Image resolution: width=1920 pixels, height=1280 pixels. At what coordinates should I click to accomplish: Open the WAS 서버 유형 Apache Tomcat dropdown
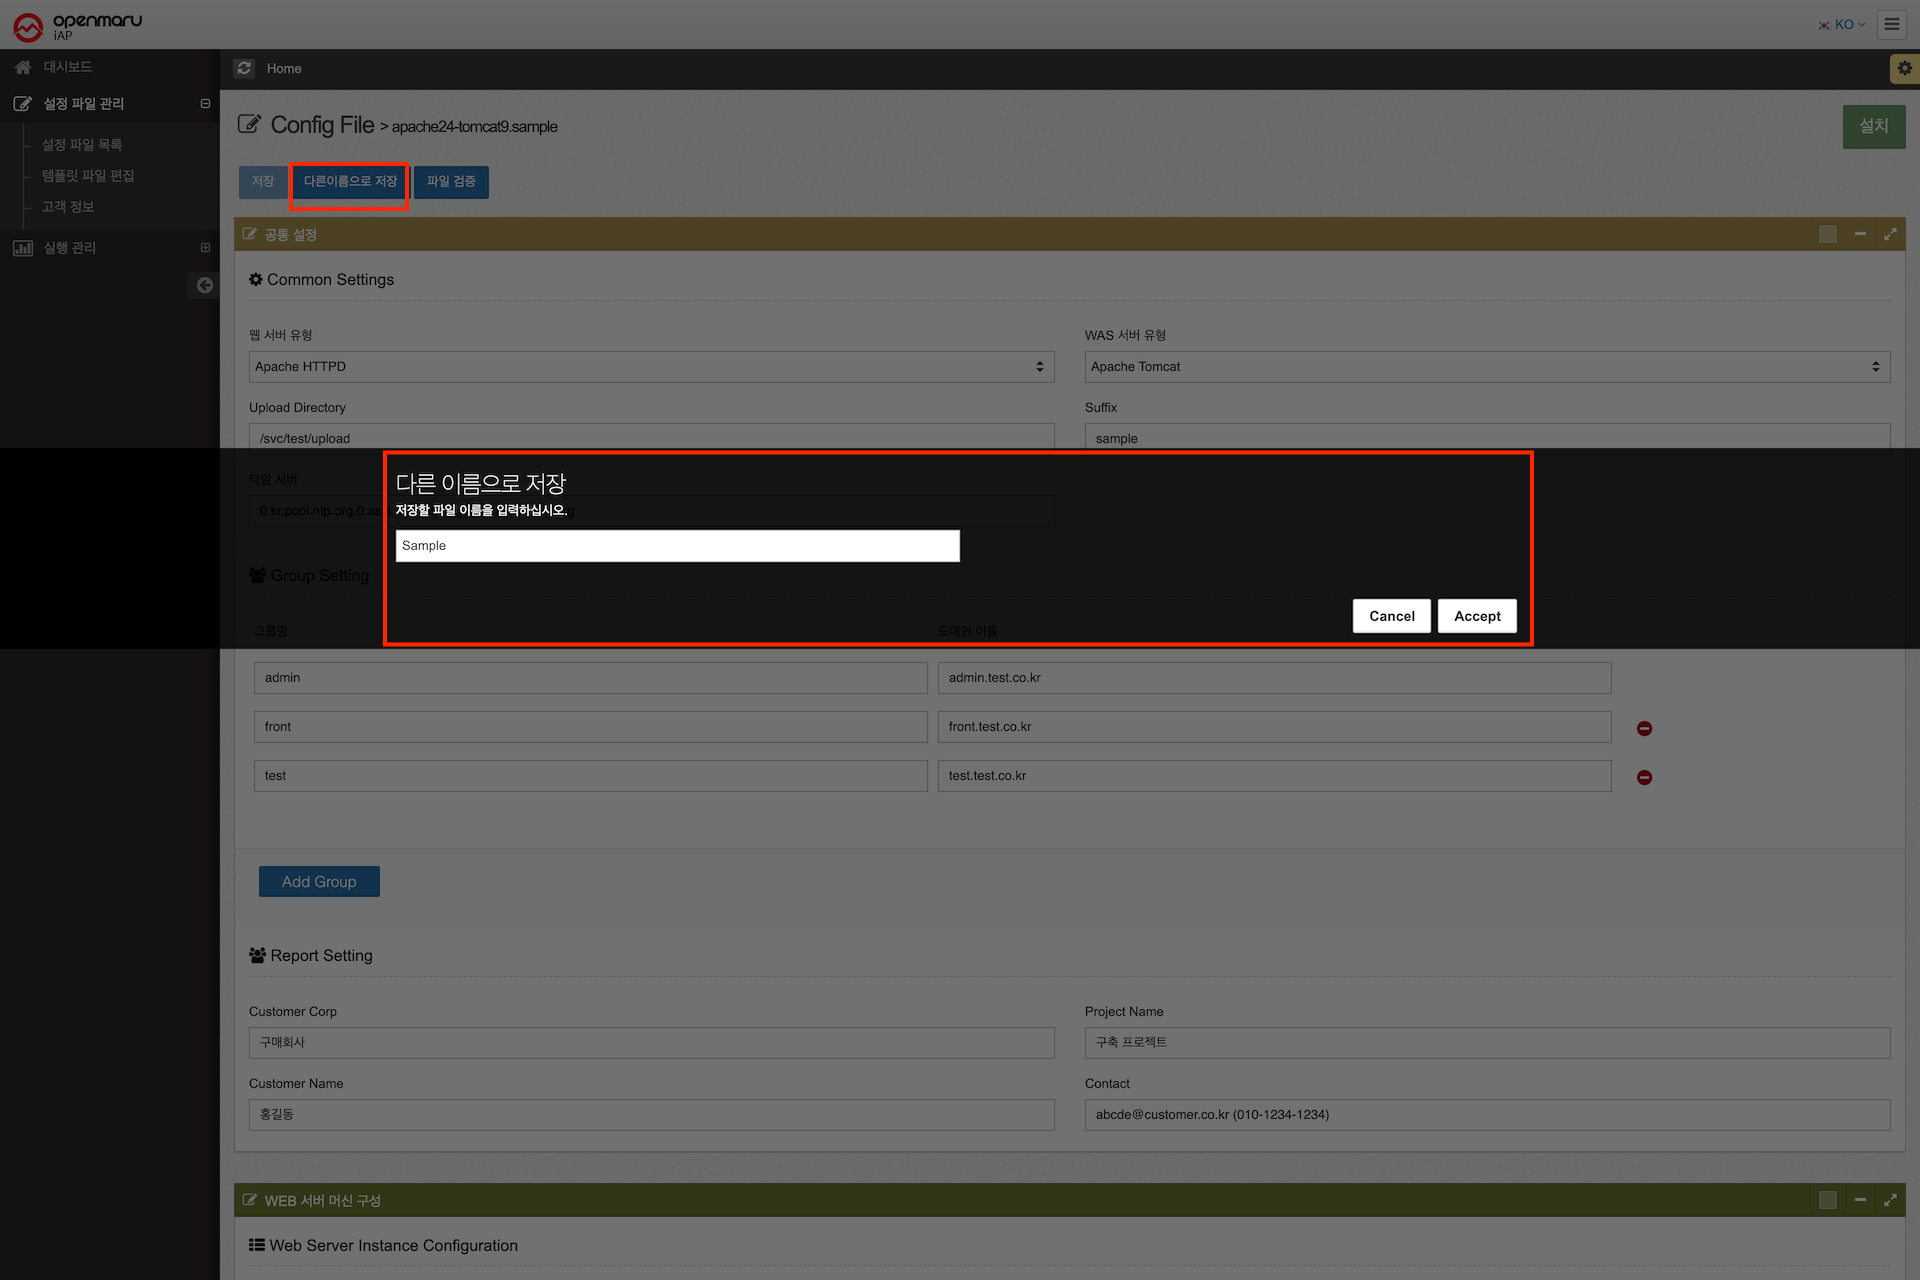tap(1487, 367)
